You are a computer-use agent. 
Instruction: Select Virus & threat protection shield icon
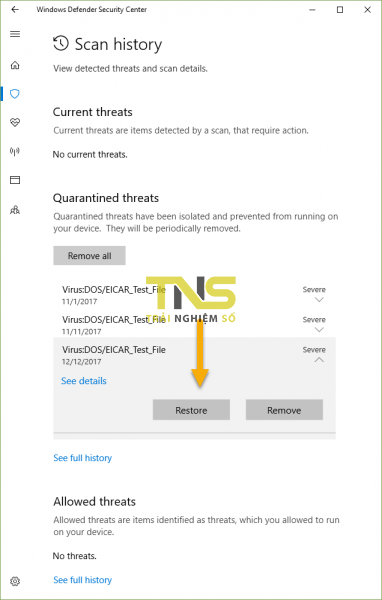point(15,94)
